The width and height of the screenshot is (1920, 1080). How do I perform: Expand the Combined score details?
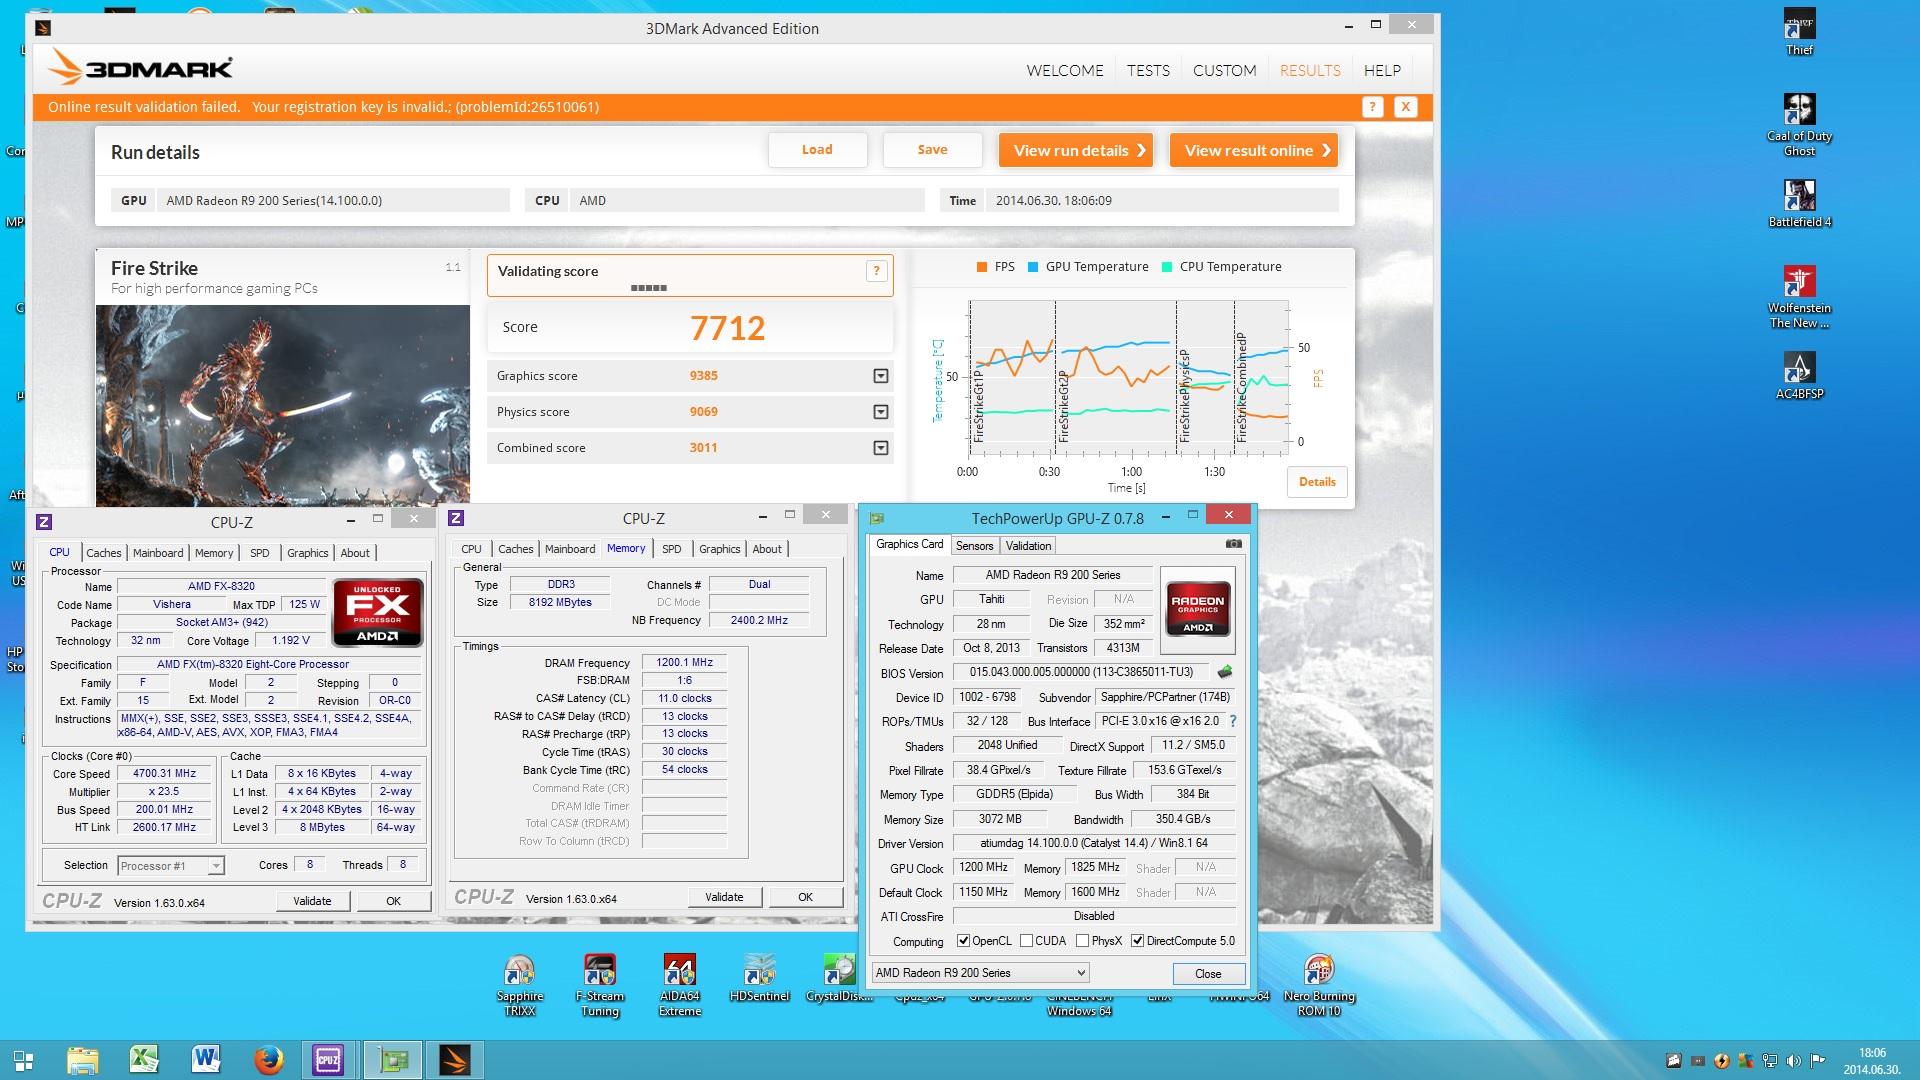click(x=880, y=448)
